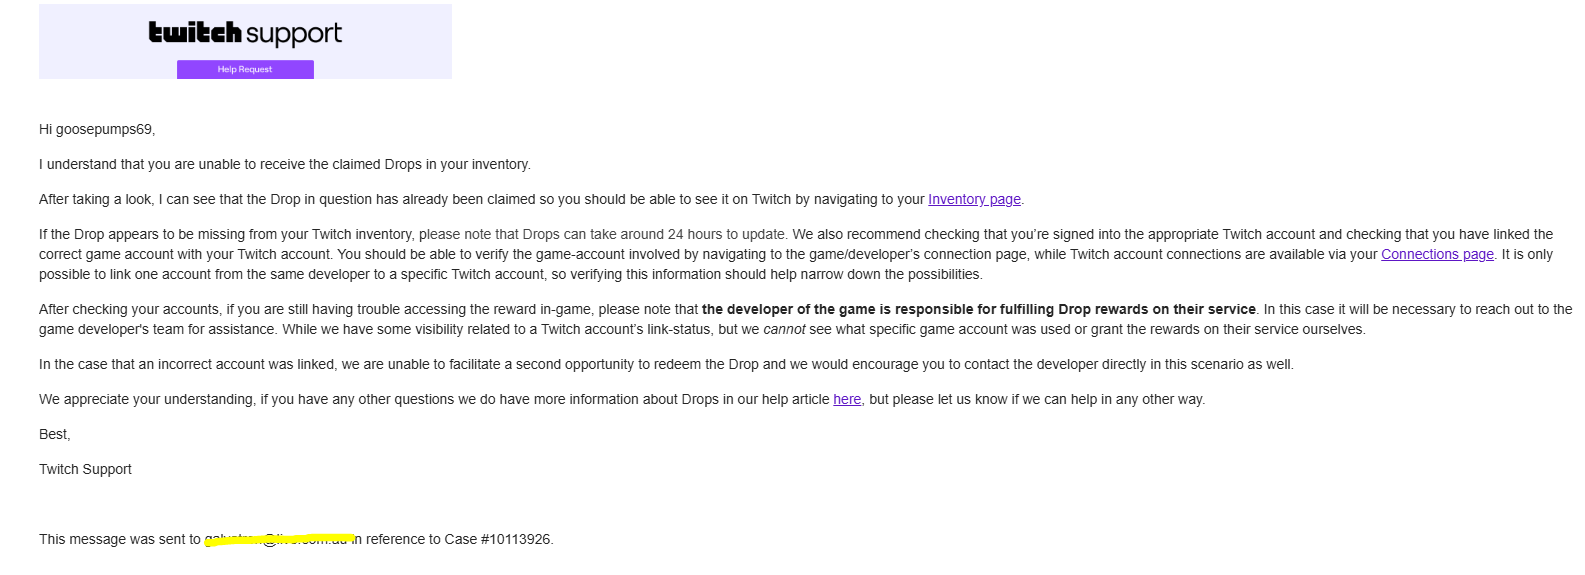Image resolution: width=1585 pixels, height=575 pixels.
Task: Click 'After checking your accounts' paragraph start
Action: (x=150, y=309)
